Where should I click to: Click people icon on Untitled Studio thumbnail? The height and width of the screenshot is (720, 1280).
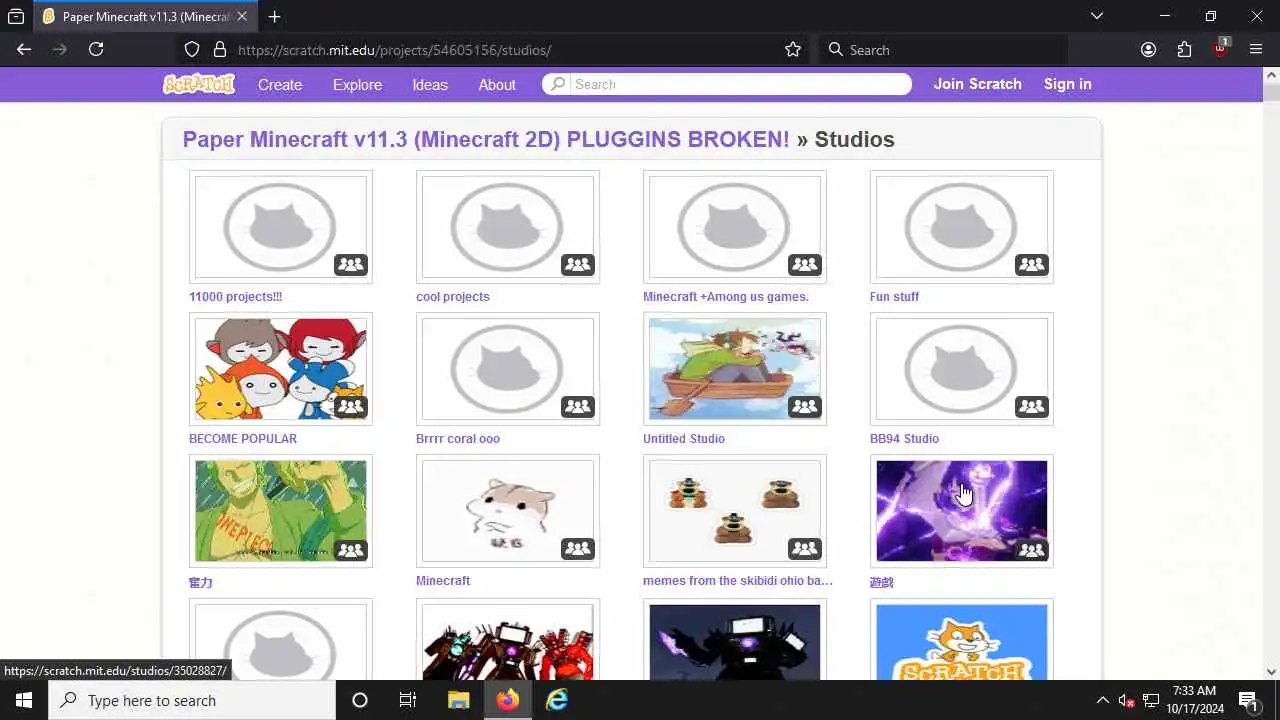pos(804,407)
